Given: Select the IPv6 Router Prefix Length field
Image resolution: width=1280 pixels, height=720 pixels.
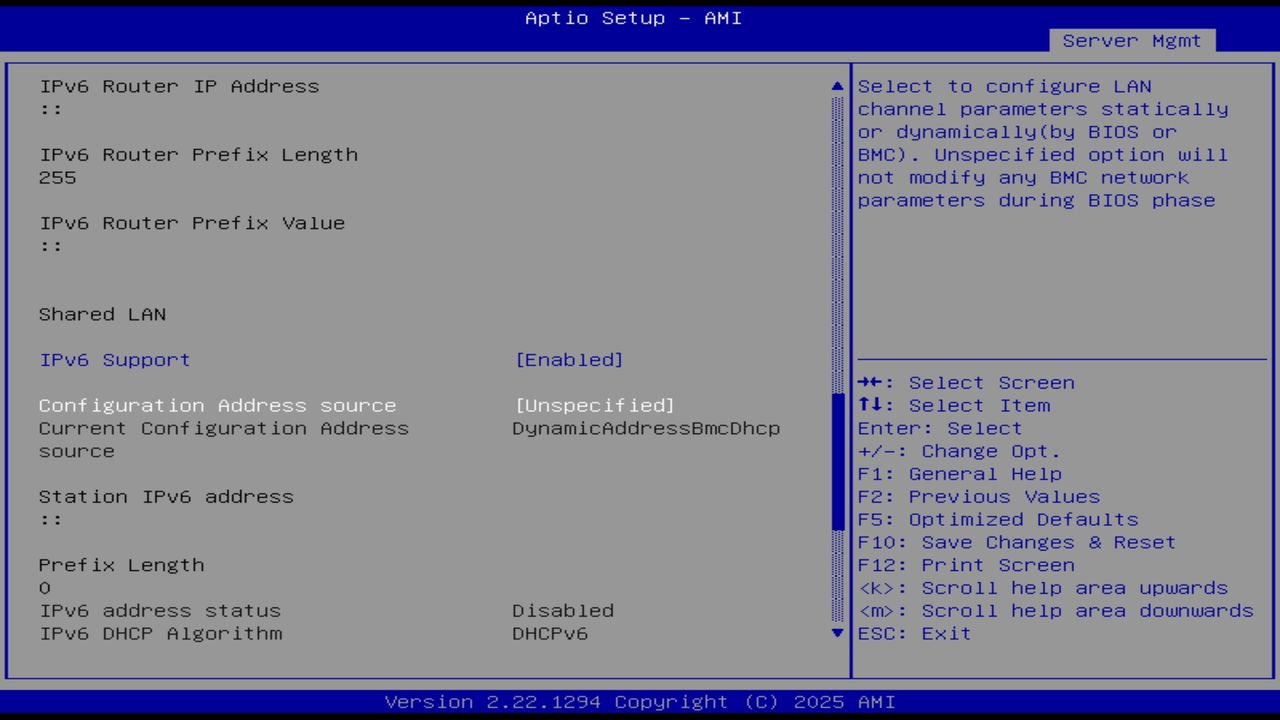Looking at the screenshot, I should [x=198, y=154].
